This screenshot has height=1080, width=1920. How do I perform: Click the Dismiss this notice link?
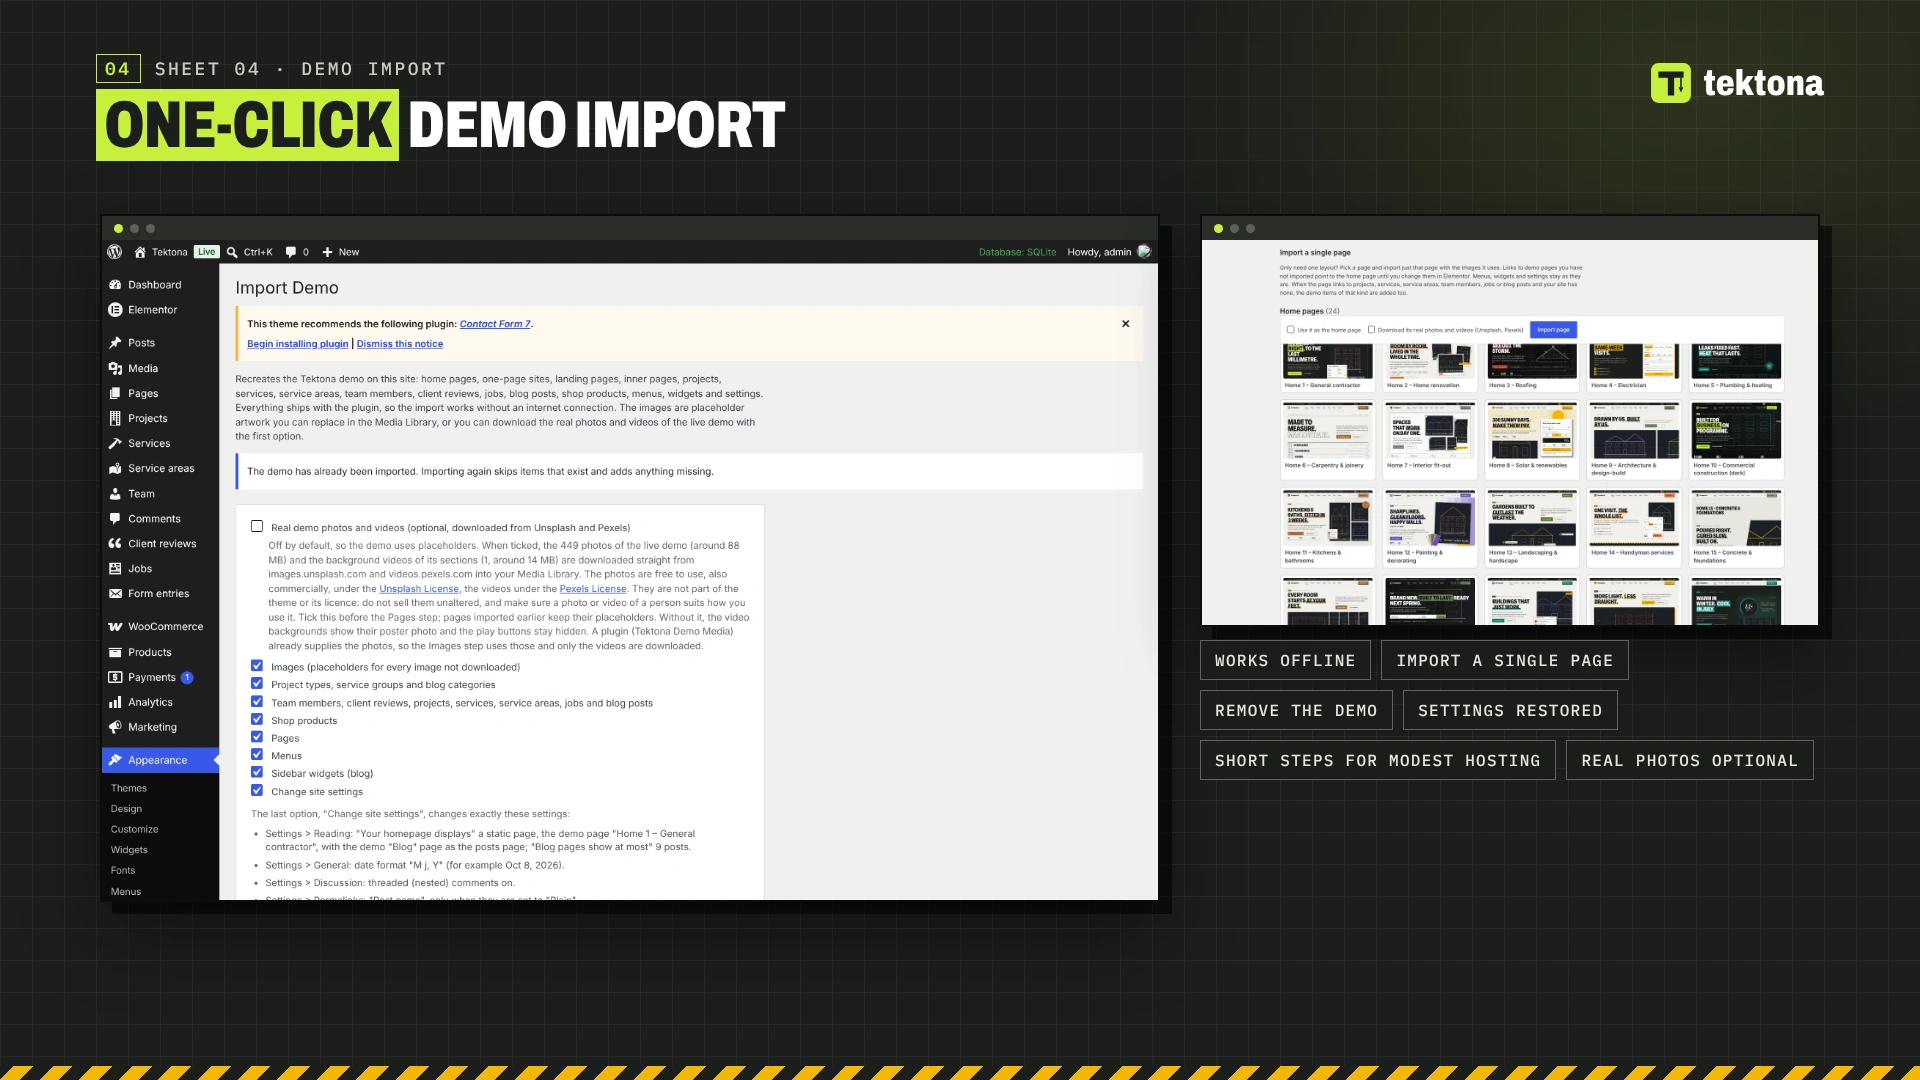coord(400,344)
